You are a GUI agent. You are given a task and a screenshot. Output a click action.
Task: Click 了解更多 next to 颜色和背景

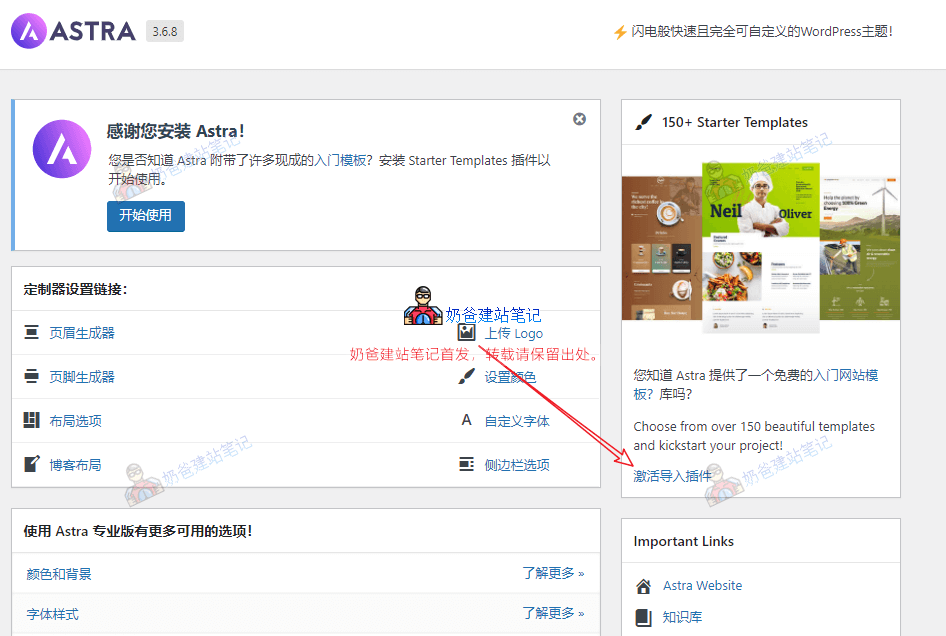(x=553, y=574)
